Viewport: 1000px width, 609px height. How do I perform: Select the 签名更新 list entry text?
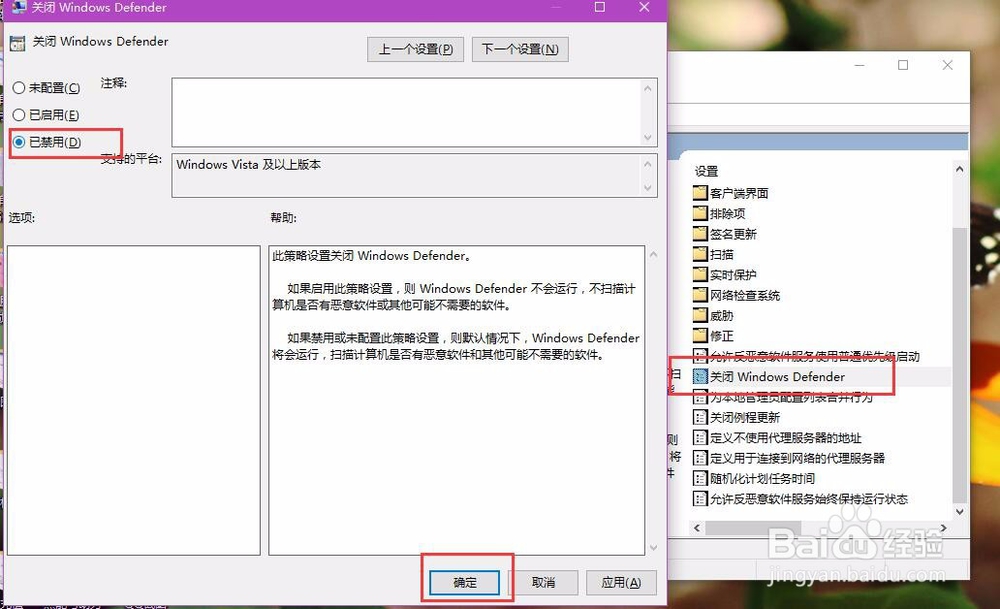(x=733, y=234)
